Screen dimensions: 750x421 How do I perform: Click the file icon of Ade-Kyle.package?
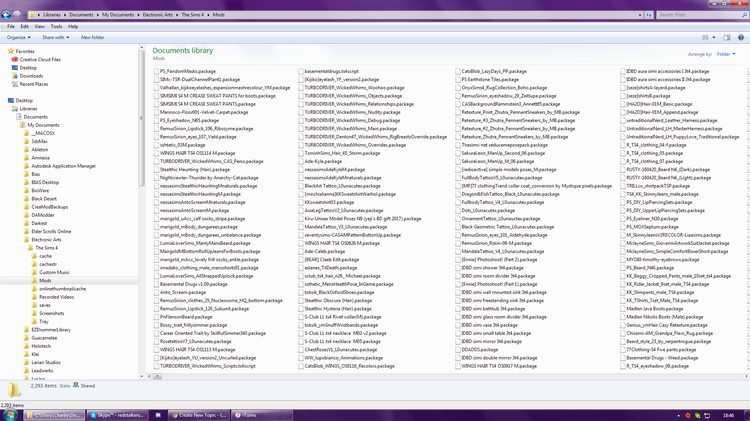pyautogui.click(x=301, y=161)
